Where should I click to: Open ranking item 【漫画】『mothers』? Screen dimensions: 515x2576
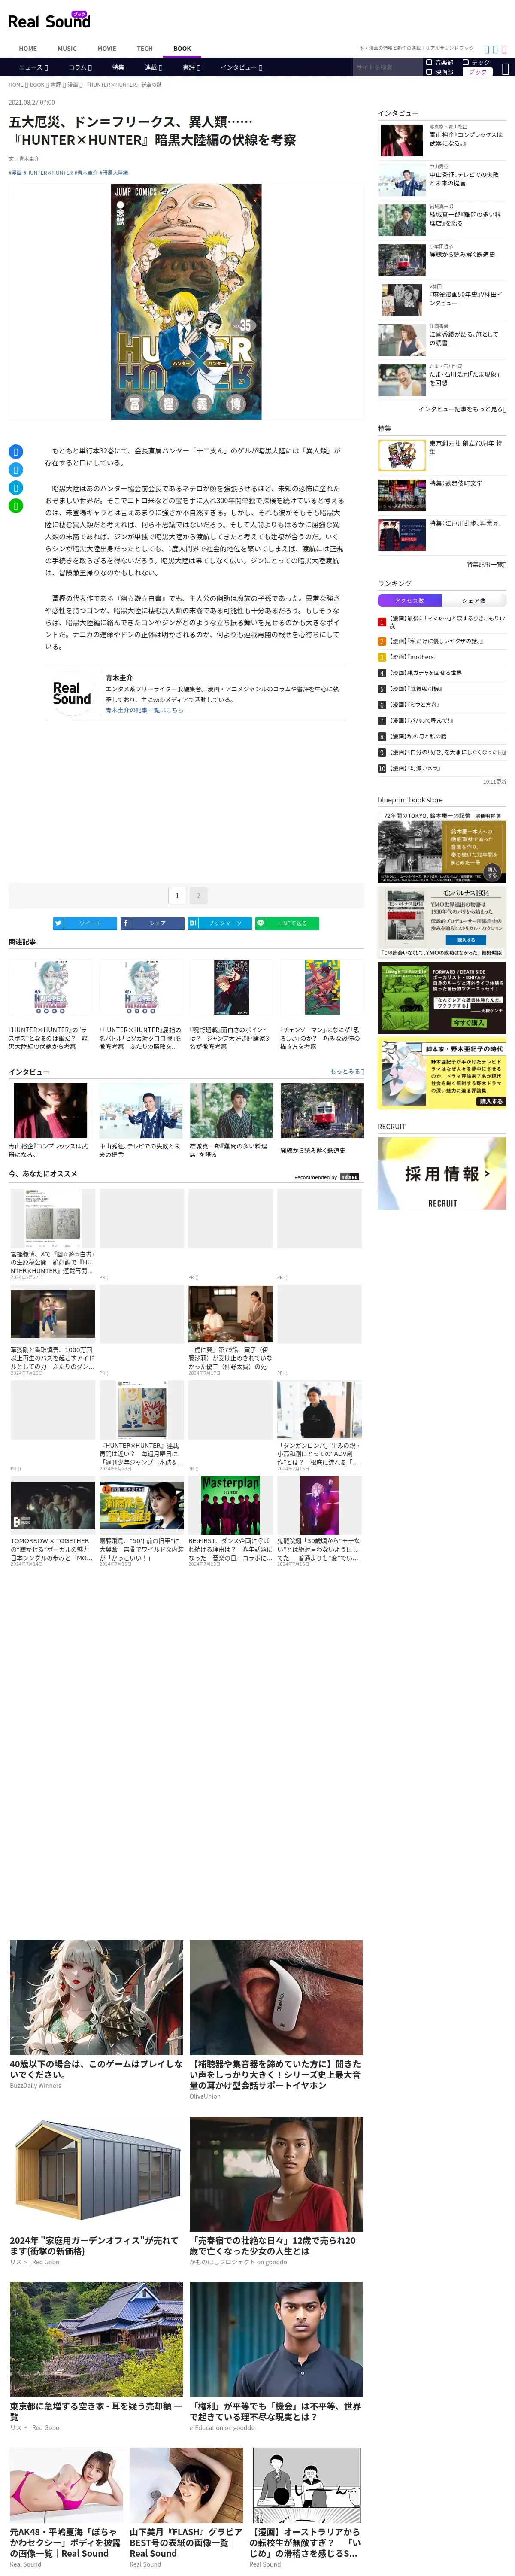click(413, 657)
